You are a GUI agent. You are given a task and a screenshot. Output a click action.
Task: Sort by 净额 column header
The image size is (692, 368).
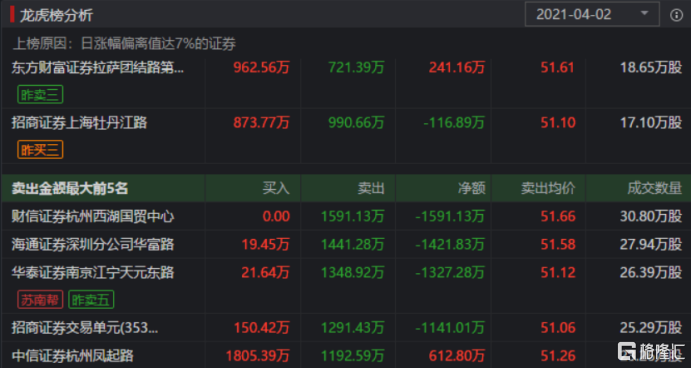coord(471,188)
